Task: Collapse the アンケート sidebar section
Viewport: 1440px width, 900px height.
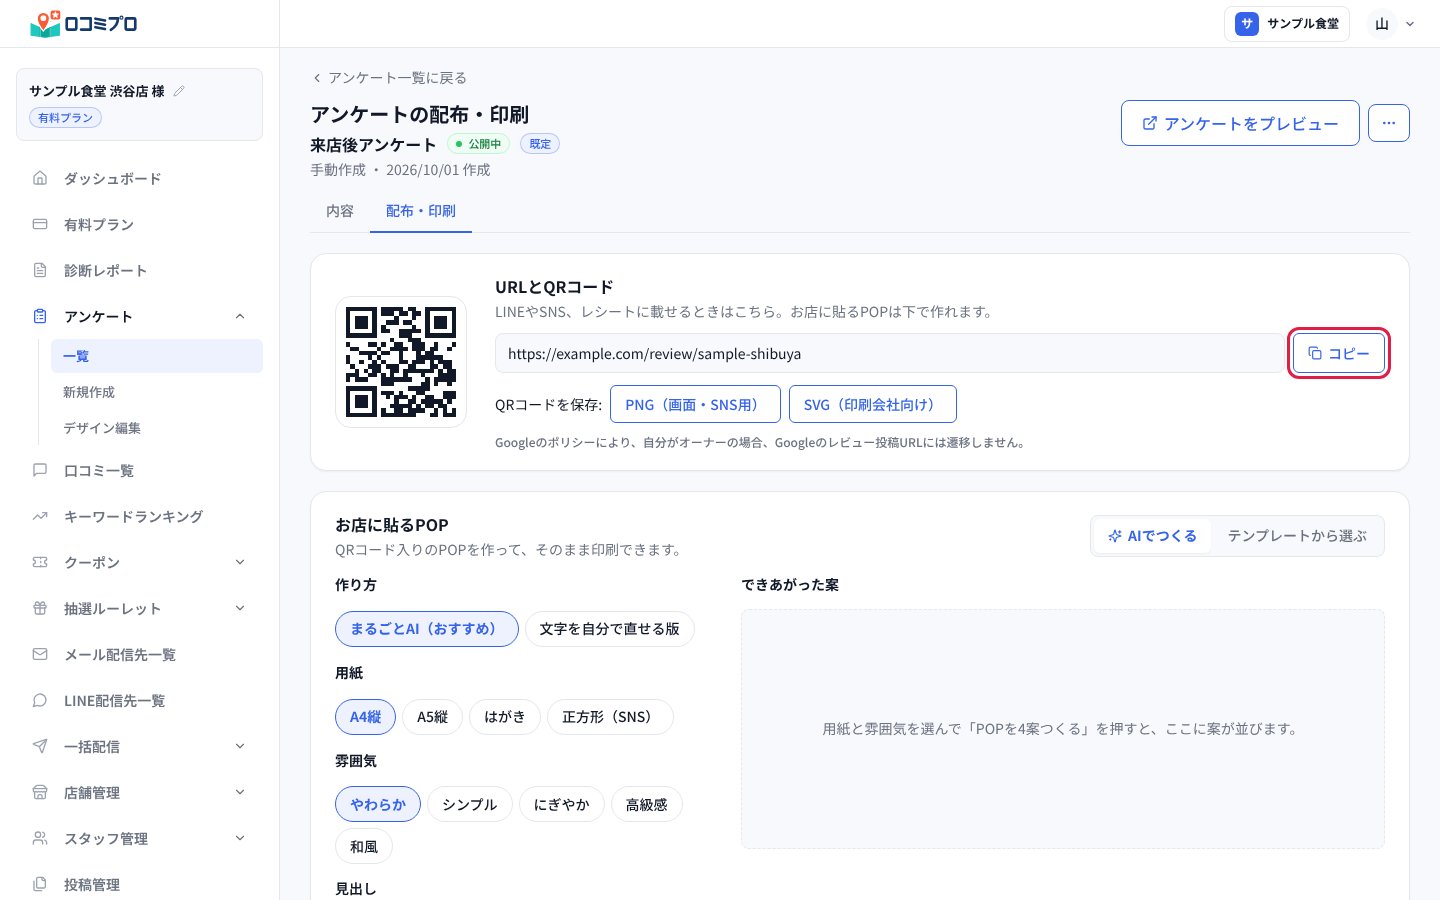Action: pyautogui.click(x=240, y=316)
